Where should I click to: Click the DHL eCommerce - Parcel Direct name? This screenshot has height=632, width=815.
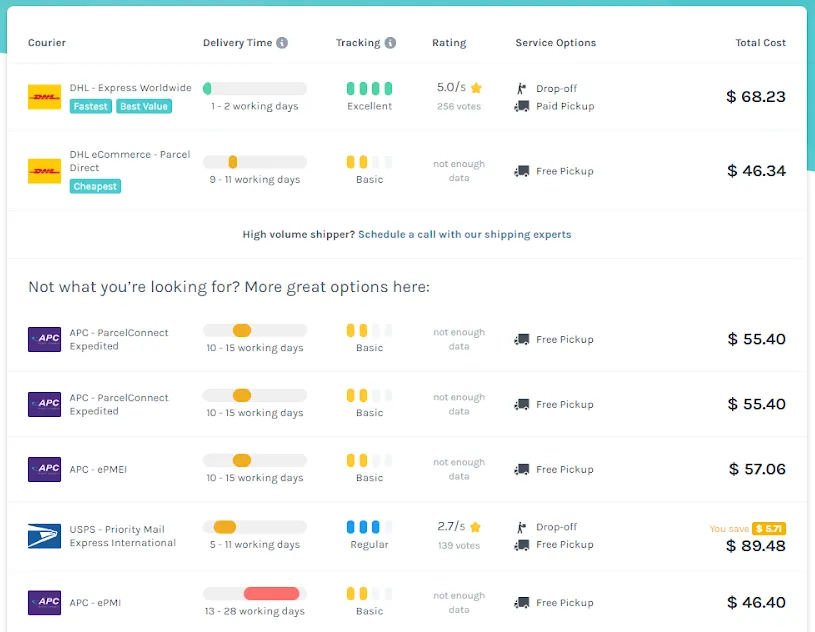pyautogui.click(x=130, y=161)
